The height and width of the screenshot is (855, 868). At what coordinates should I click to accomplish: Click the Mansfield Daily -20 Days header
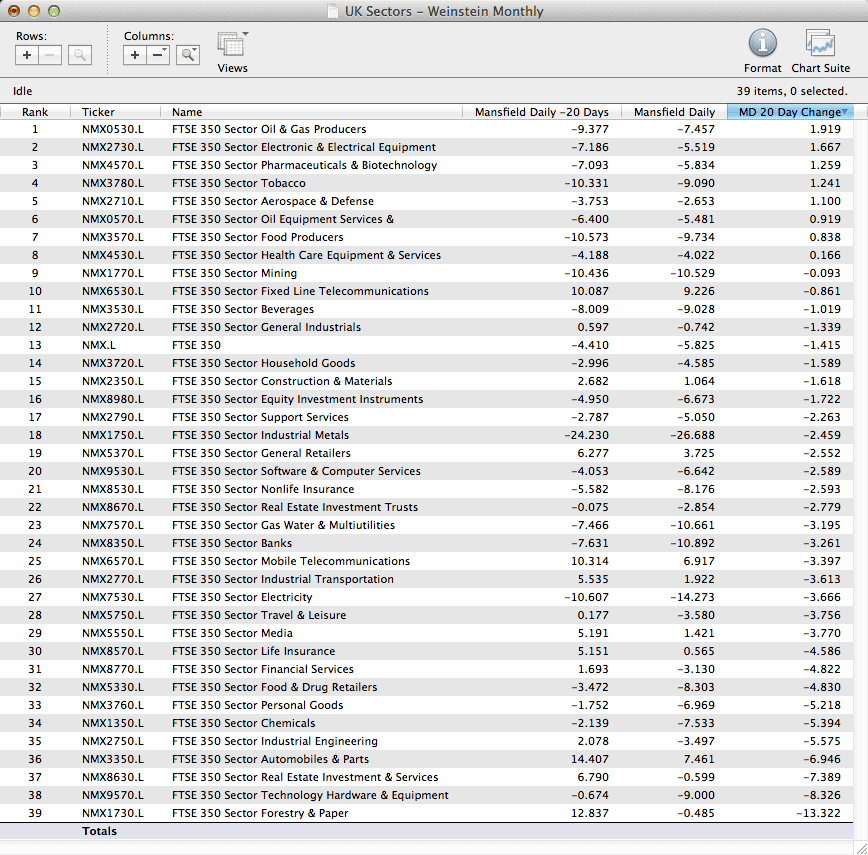[540, 112]
